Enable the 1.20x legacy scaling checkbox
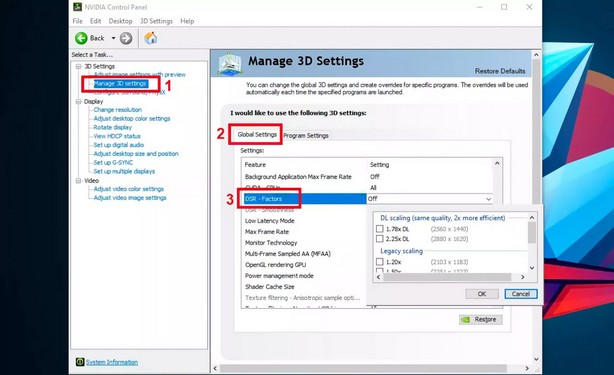 pos(379,261)
